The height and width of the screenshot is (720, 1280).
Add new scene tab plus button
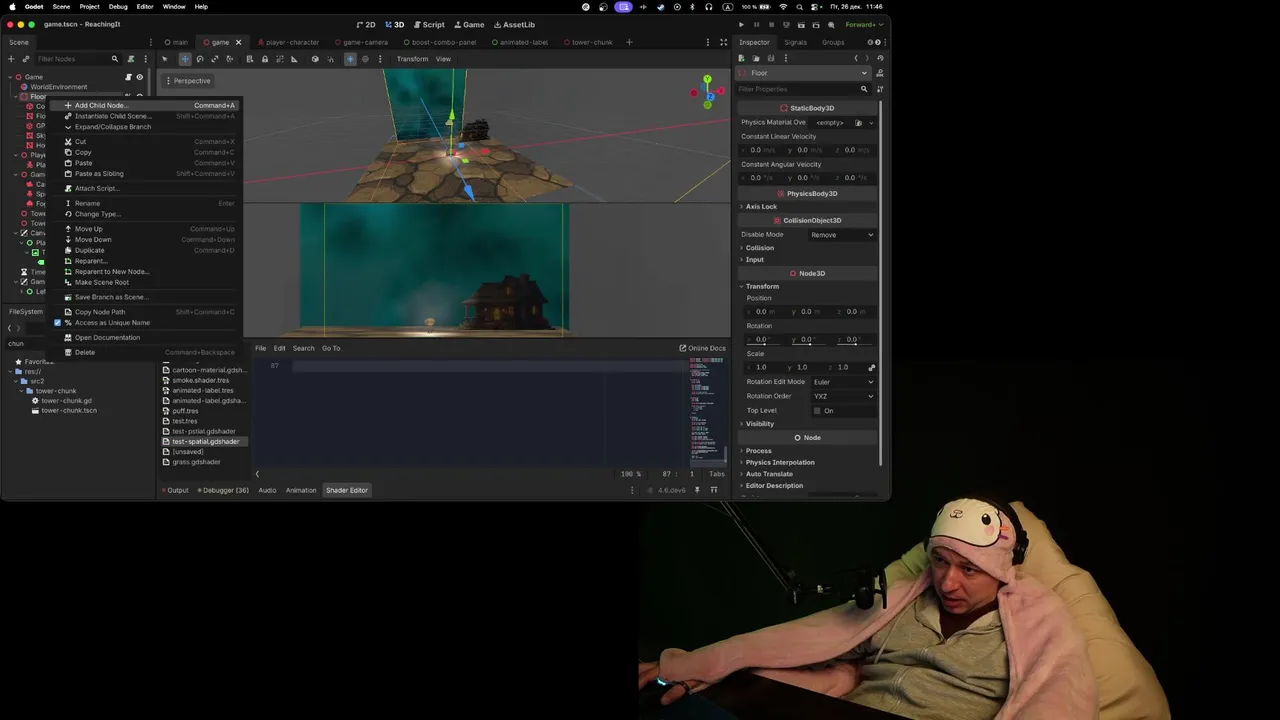629,42
